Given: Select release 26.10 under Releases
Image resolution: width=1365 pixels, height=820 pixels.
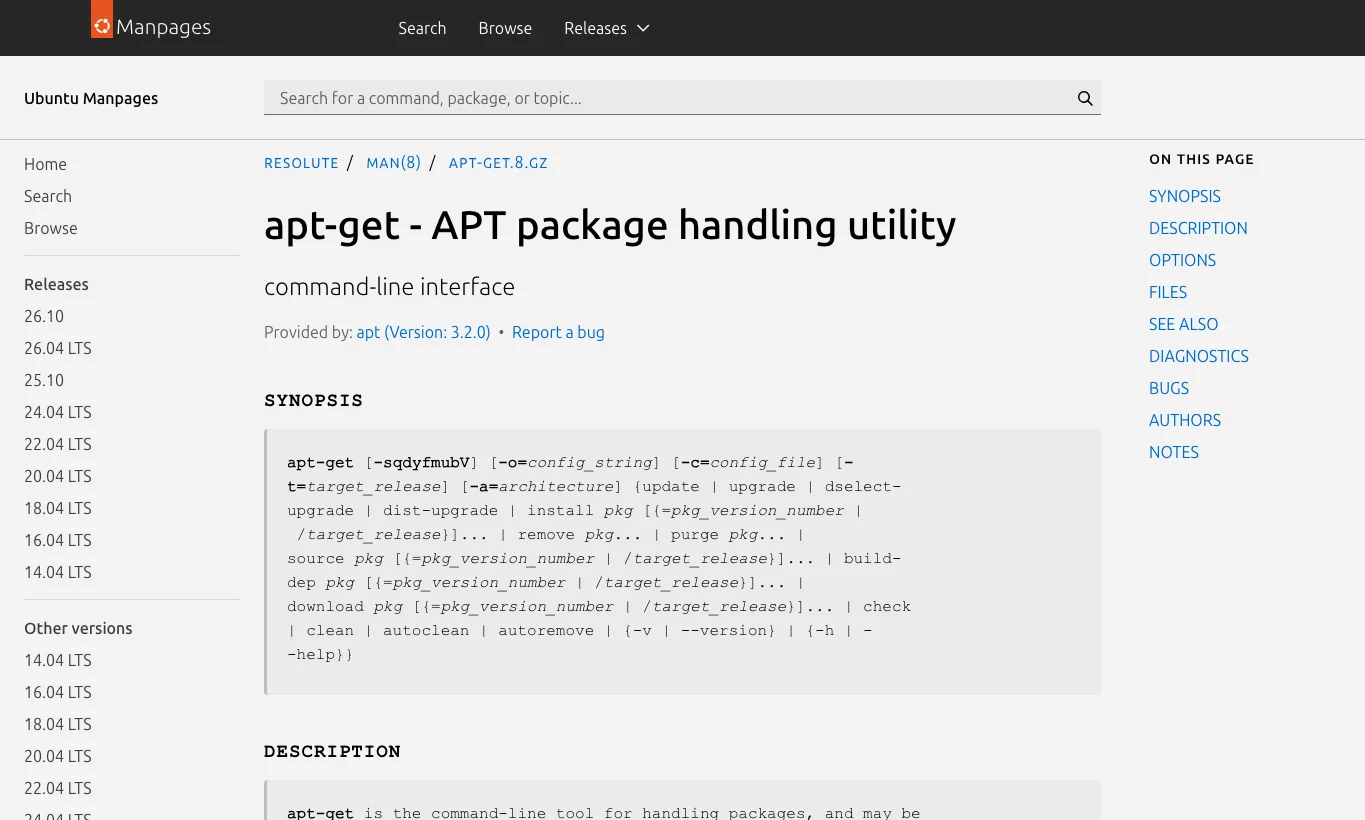Looking at the screenshot, I should tap(44, 316).
